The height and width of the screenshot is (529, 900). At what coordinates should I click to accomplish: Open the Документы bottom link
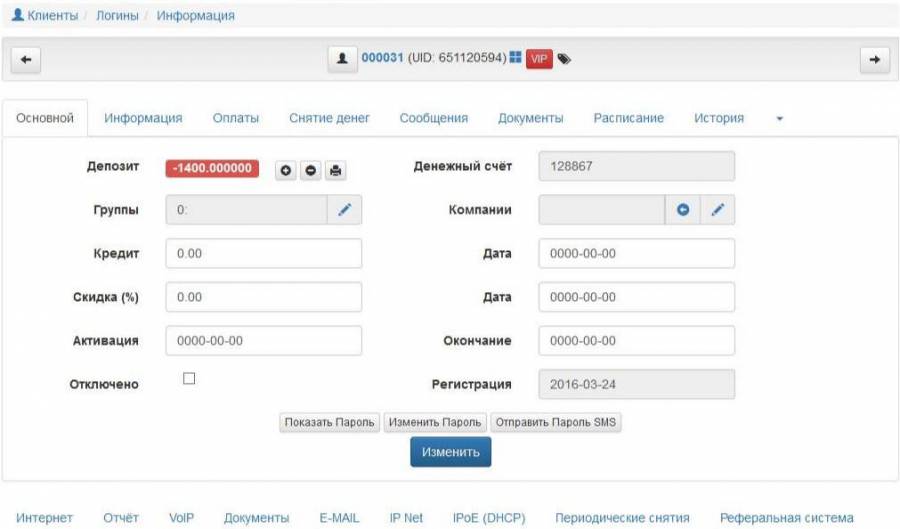point(256,518)
